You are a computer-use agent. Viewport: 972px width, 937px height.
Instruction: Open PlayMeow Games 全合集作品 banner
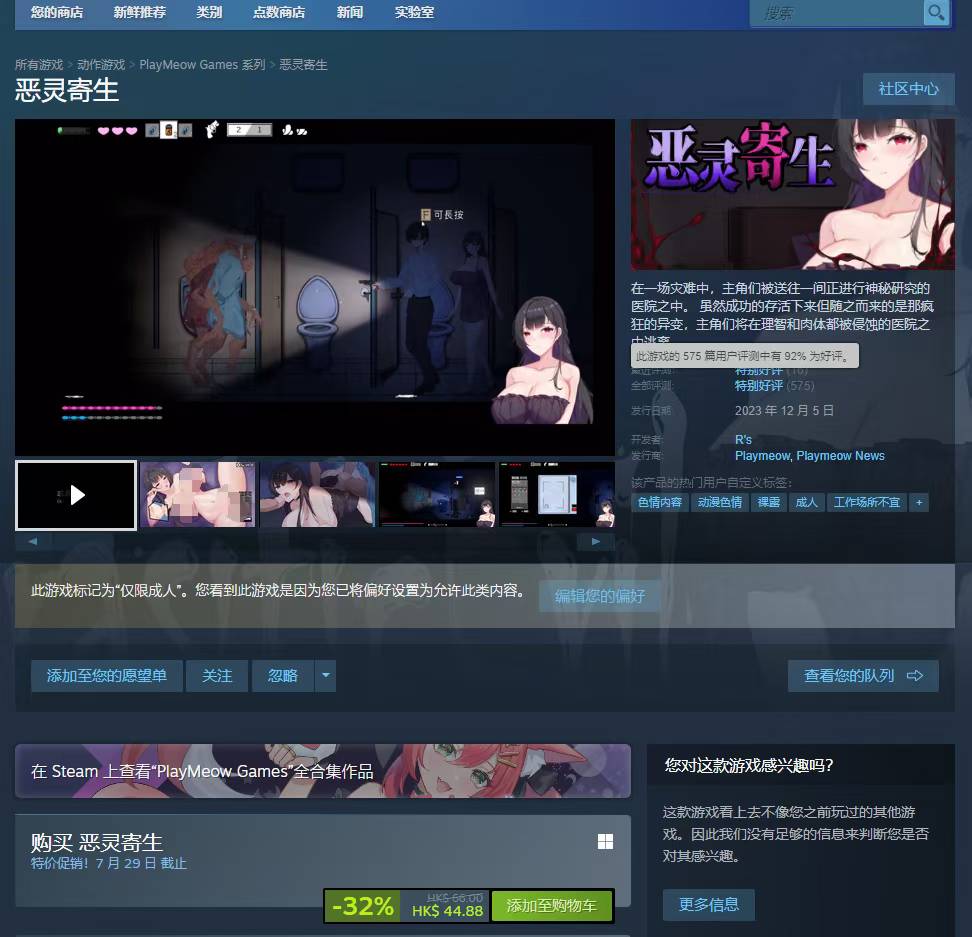pyautogui.click(x=322, y=771)
